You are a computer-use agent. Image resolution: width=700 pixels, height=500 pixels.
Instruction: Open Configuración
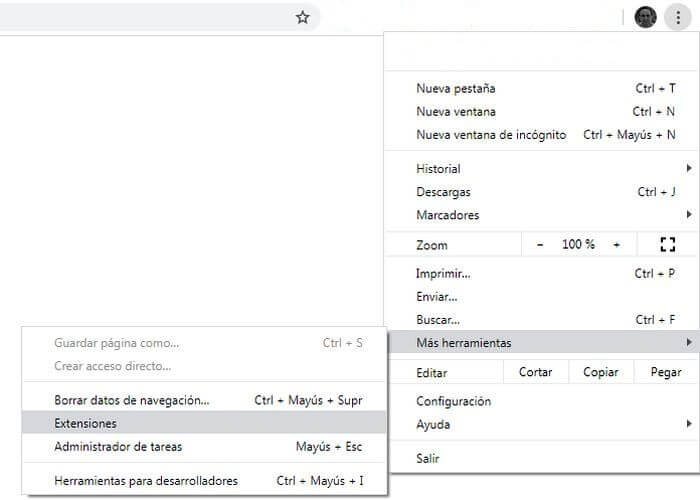pyautogui.click(x=542, y=401)
